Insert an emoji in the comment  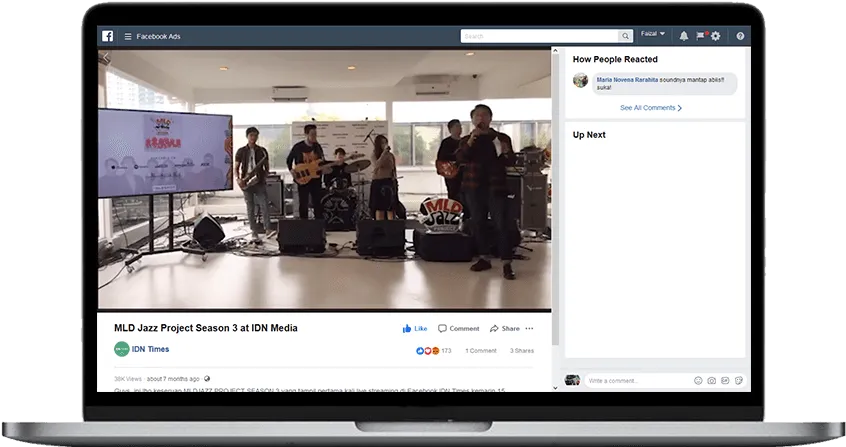698,381
